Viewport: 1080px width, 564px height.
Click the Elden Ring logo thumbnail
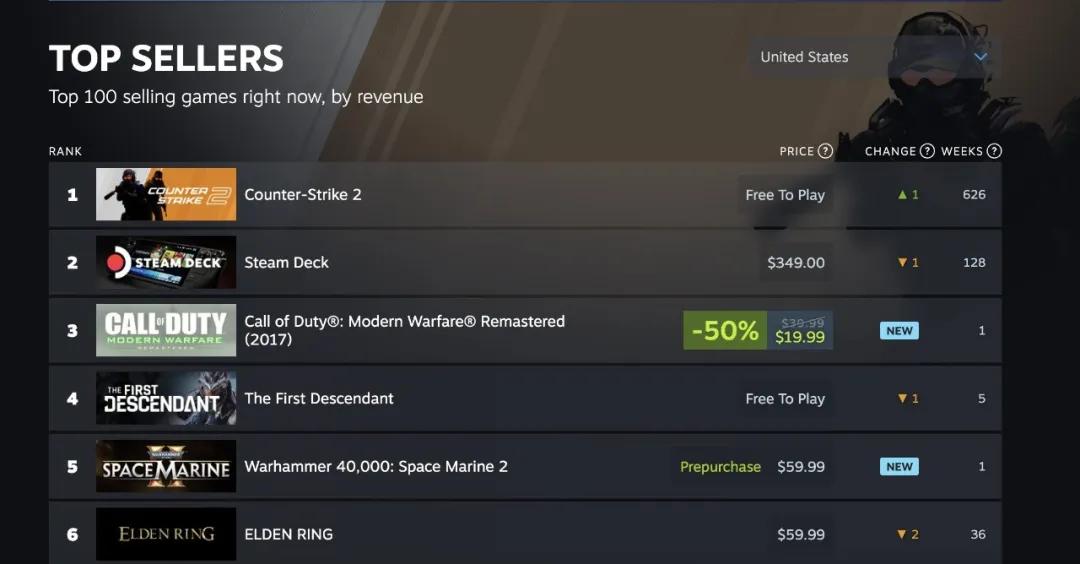[x=166, y=534]
